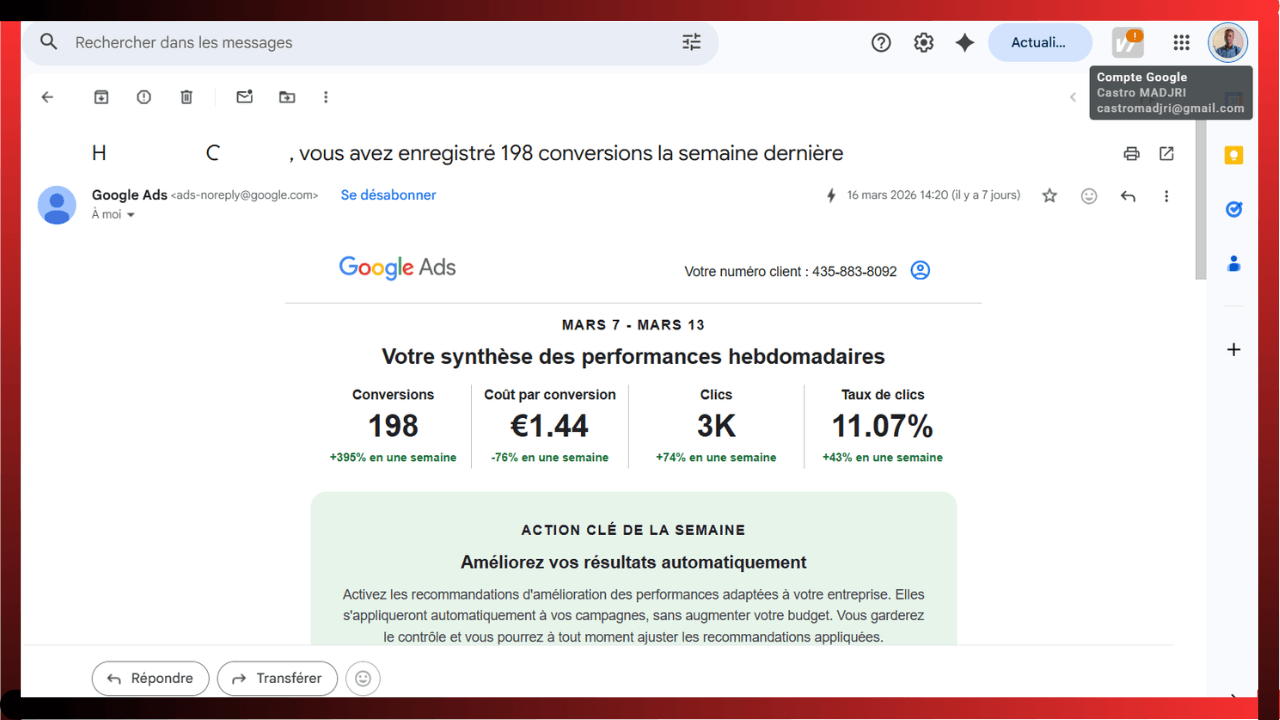Open Google Keep in the side panel
The width and height of the screenshot is (1280, 720).
1234,155
